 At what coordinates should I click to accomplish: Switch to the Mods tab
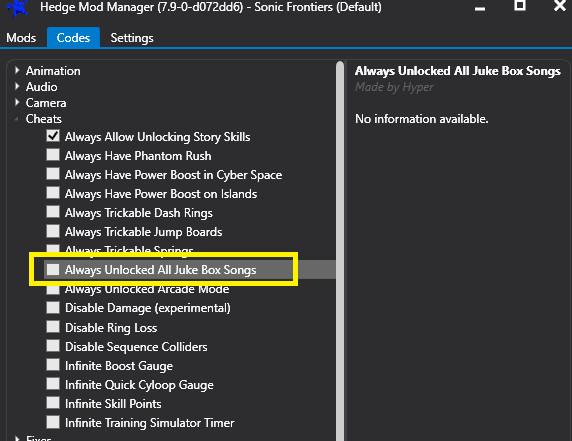[21, 38]
